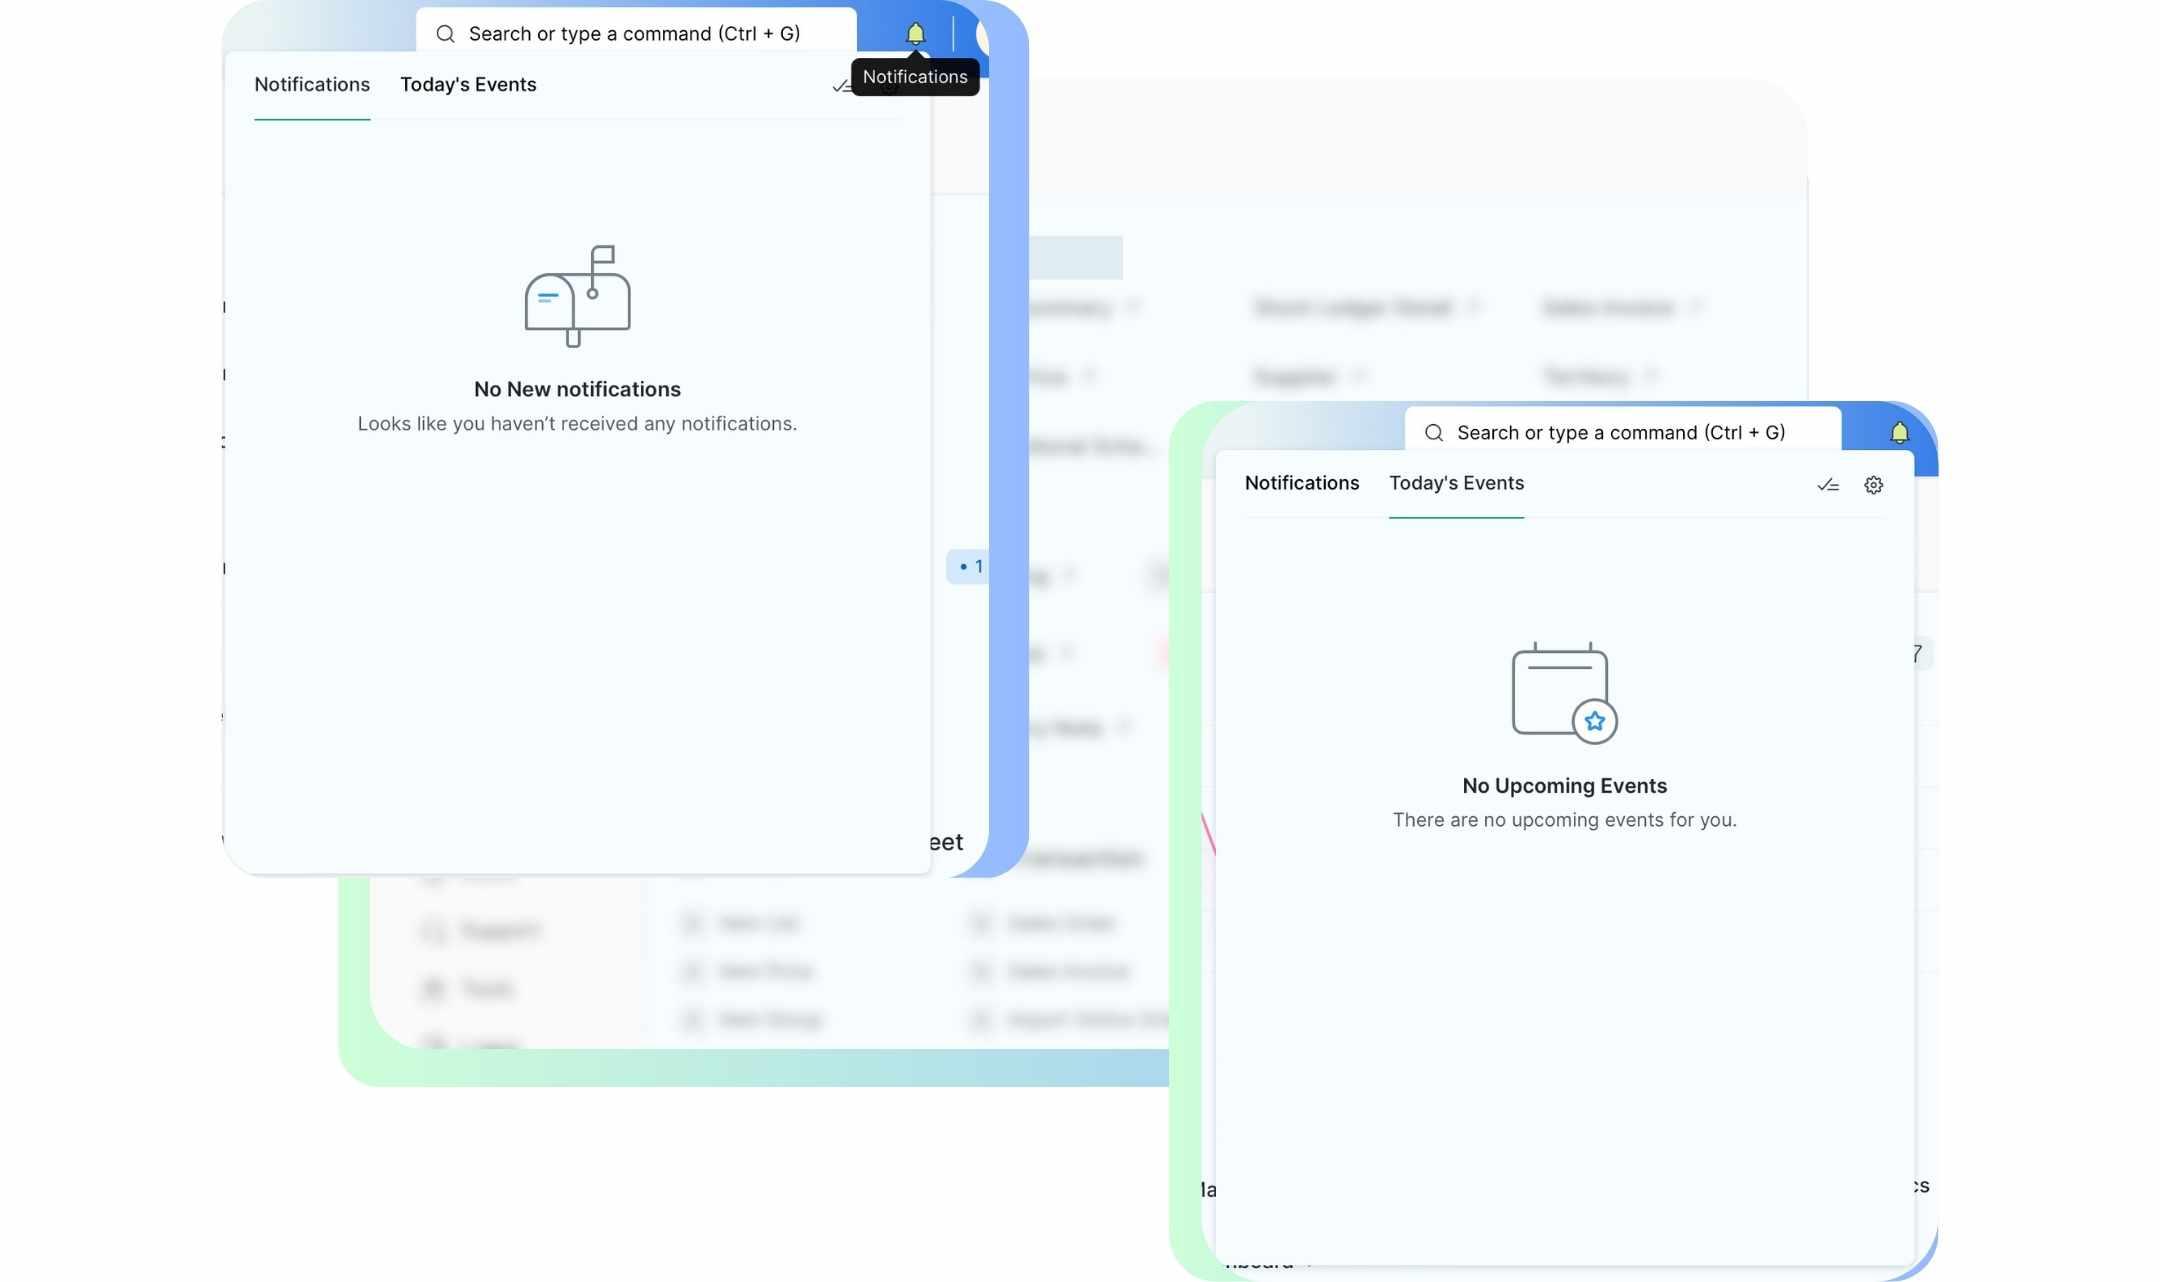Viewport: 2160px width, 1282px height.
Task: Click the bell icon above No Upcoming Events panel
Action: click(1899, 432)
